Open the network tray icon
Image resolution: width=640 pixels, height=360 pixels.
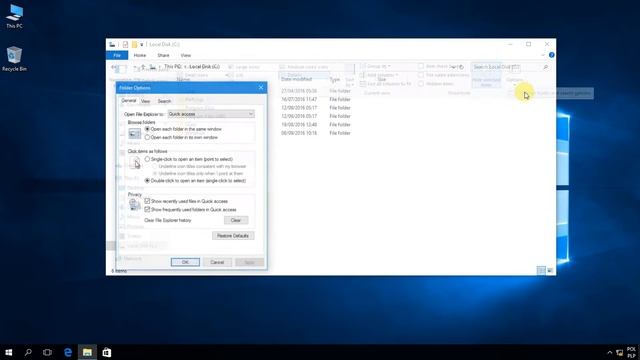pos(620,352)
